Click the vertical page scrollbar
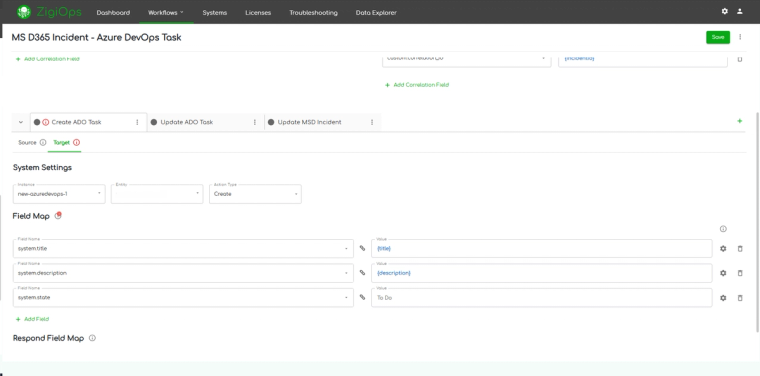The width and height of the screenshot is (760, 376). [758, 222]
